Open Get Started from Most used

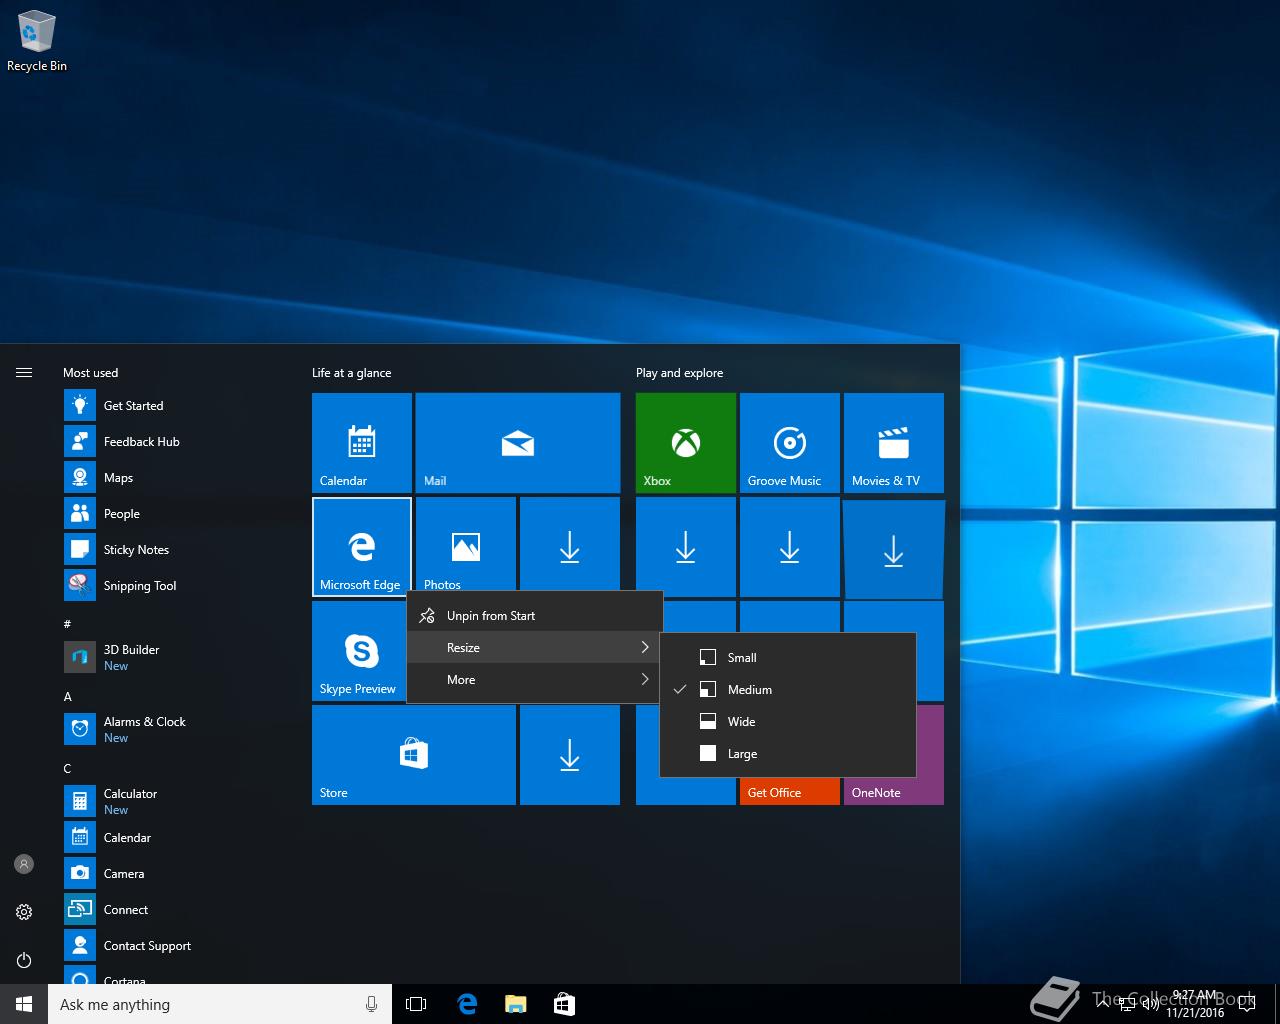click(180, 405)
